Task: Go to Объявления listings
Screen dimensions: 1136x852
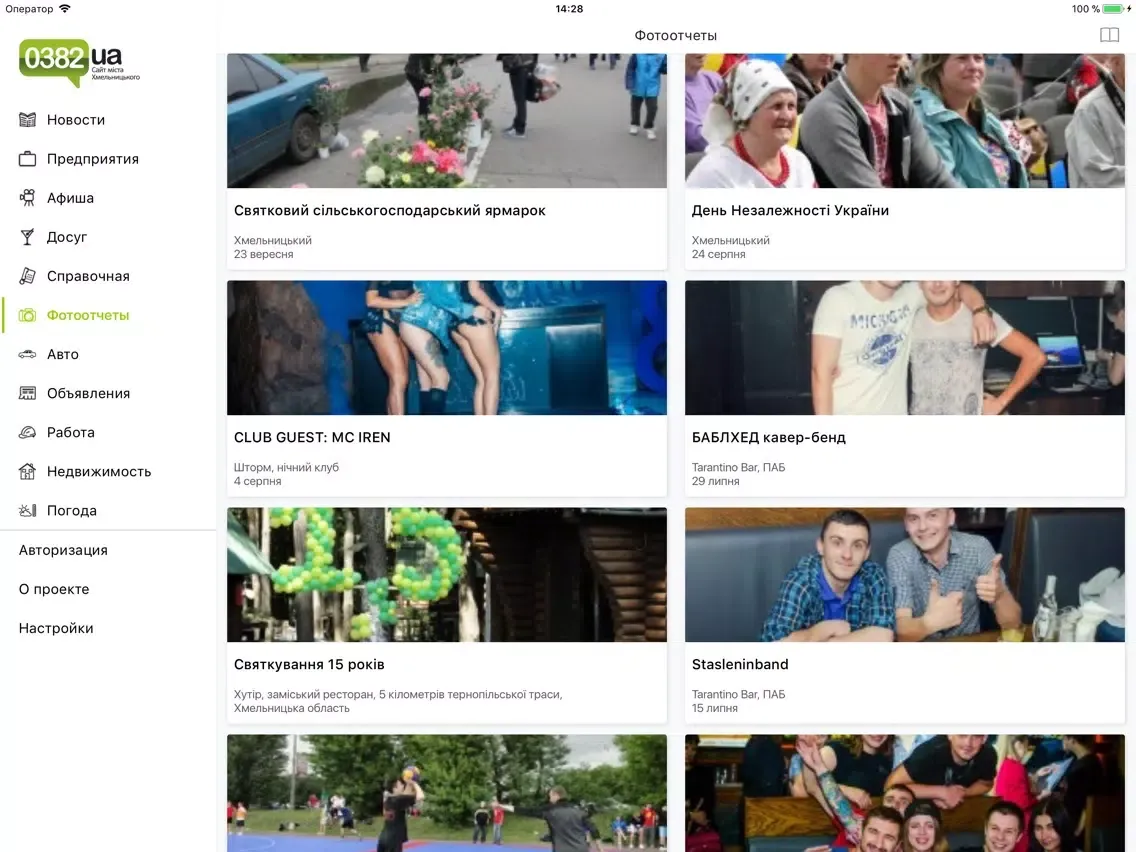Action: [x=109, y=393]
